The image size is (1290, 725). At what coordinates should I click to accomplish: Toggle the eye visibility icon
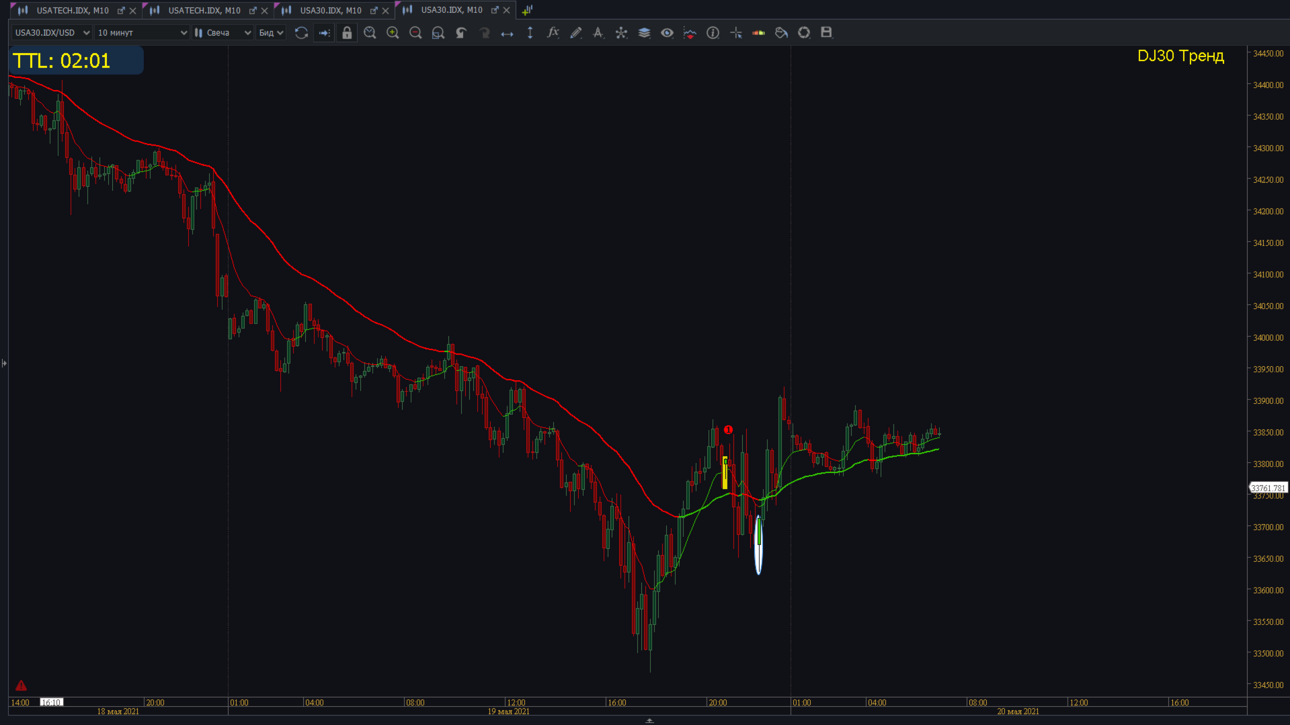[x=667, y=33]
